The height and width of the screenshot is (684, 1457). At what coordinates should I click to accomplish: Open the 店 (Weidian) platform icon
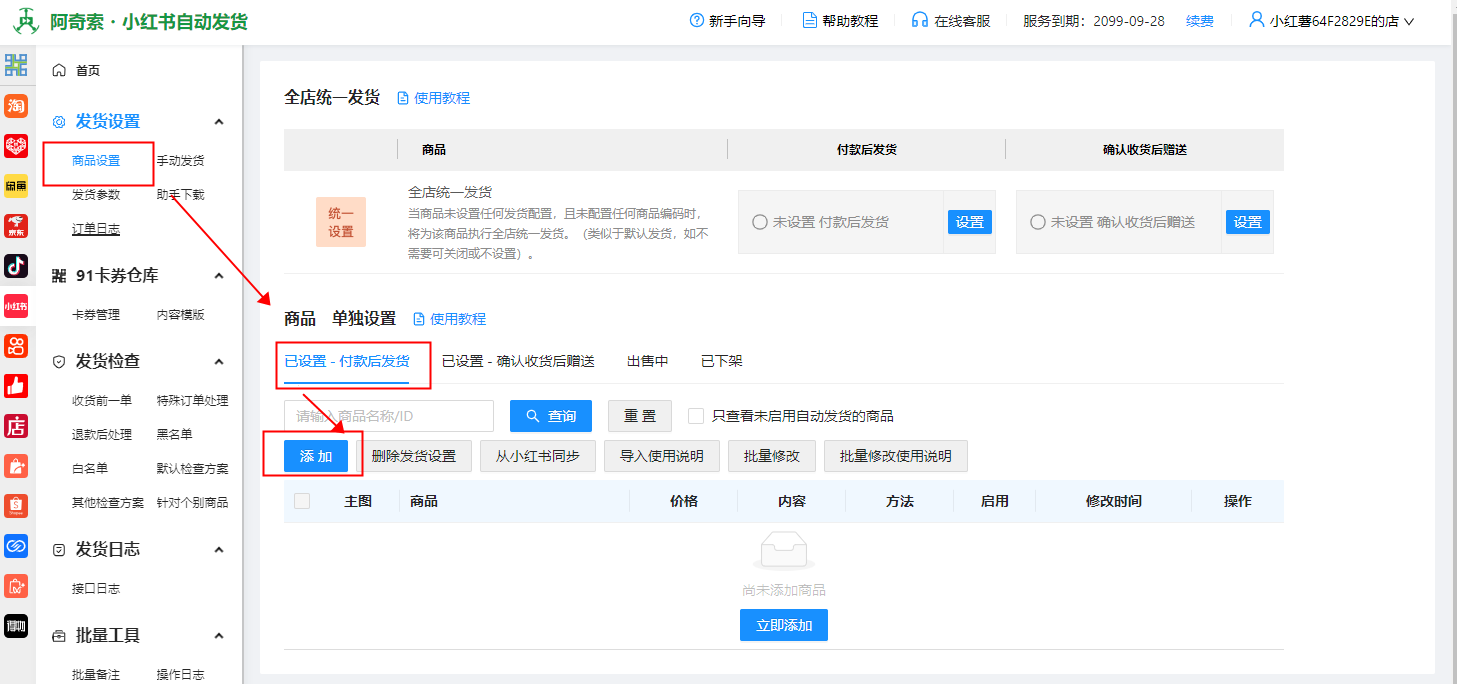tap(16, 426)
